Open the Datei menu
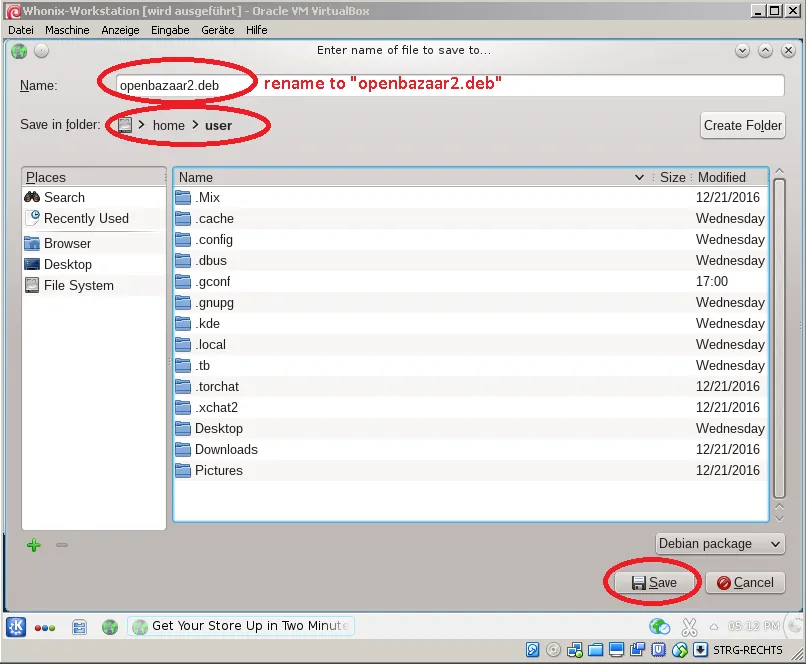 21,30
